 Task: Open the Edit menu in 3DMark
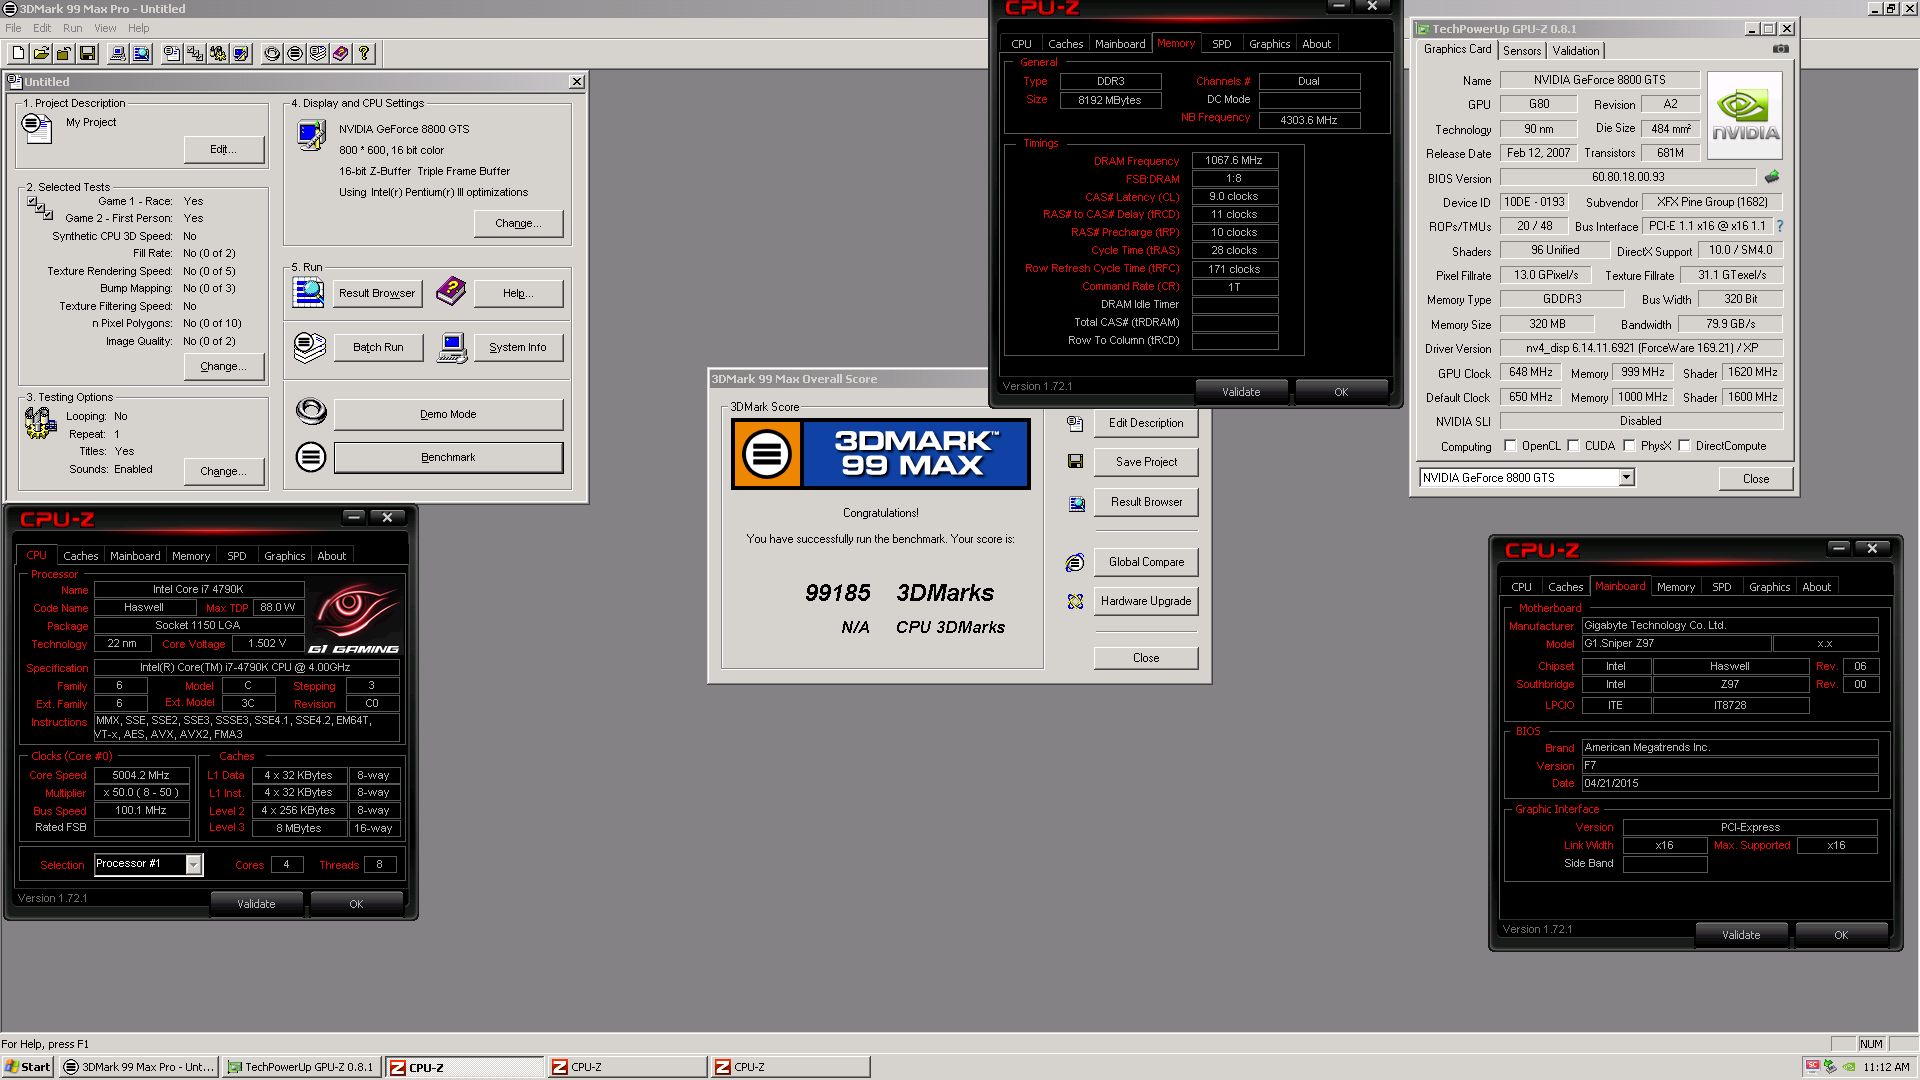[42, 28]
